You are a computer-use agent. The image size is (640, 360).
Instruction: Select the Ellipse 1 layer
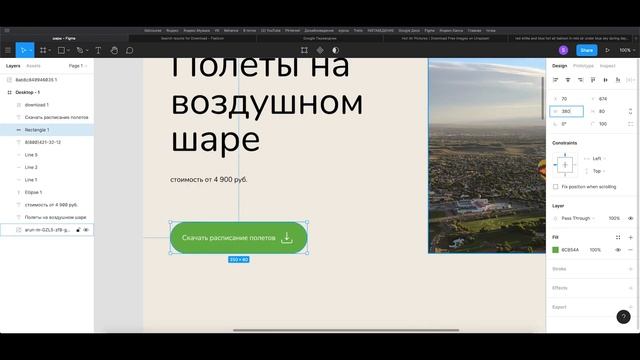pos(47,192)
